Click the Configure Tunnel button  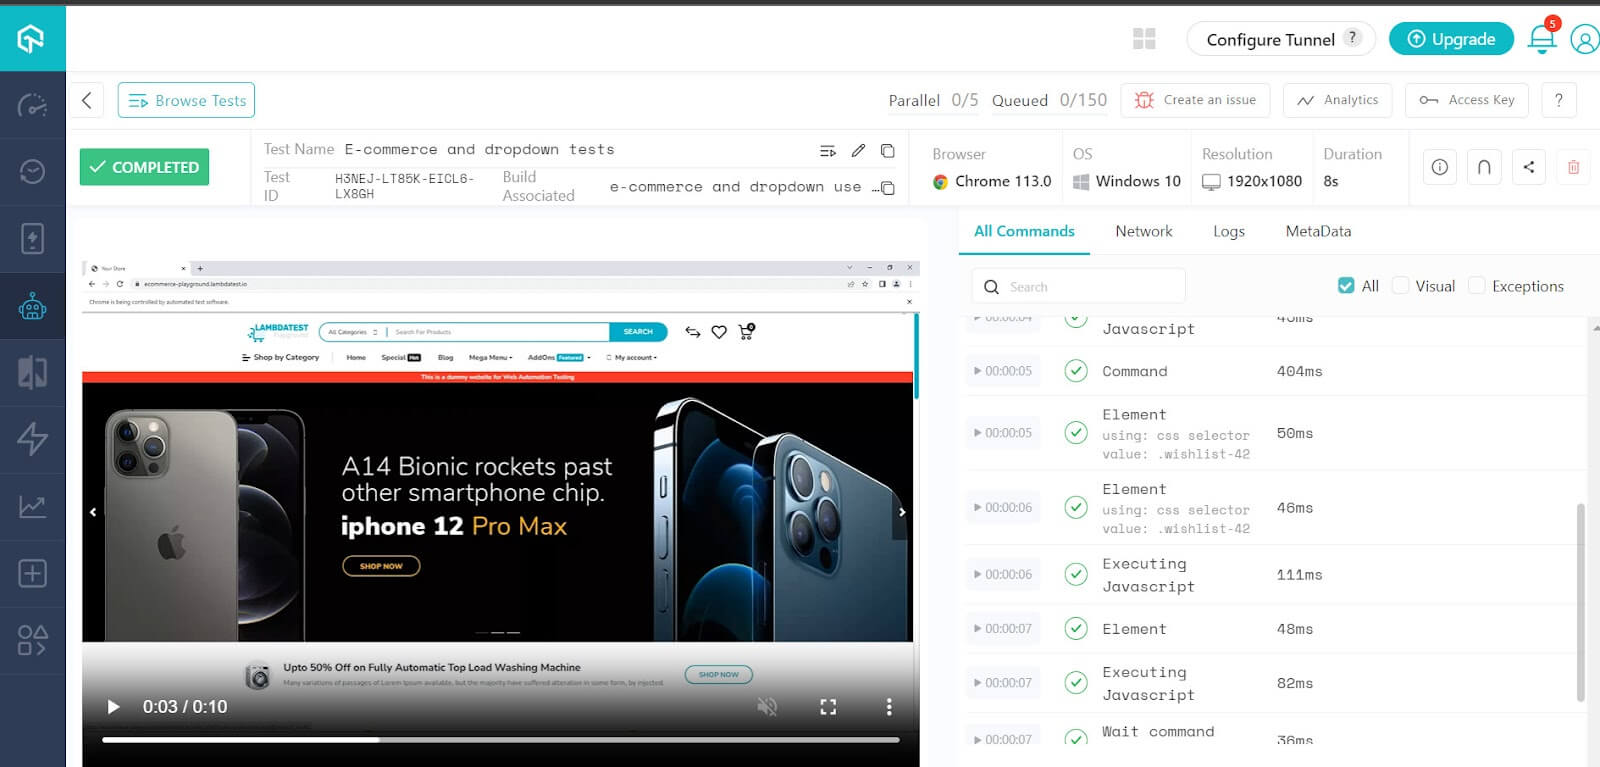coord(1281,39)
